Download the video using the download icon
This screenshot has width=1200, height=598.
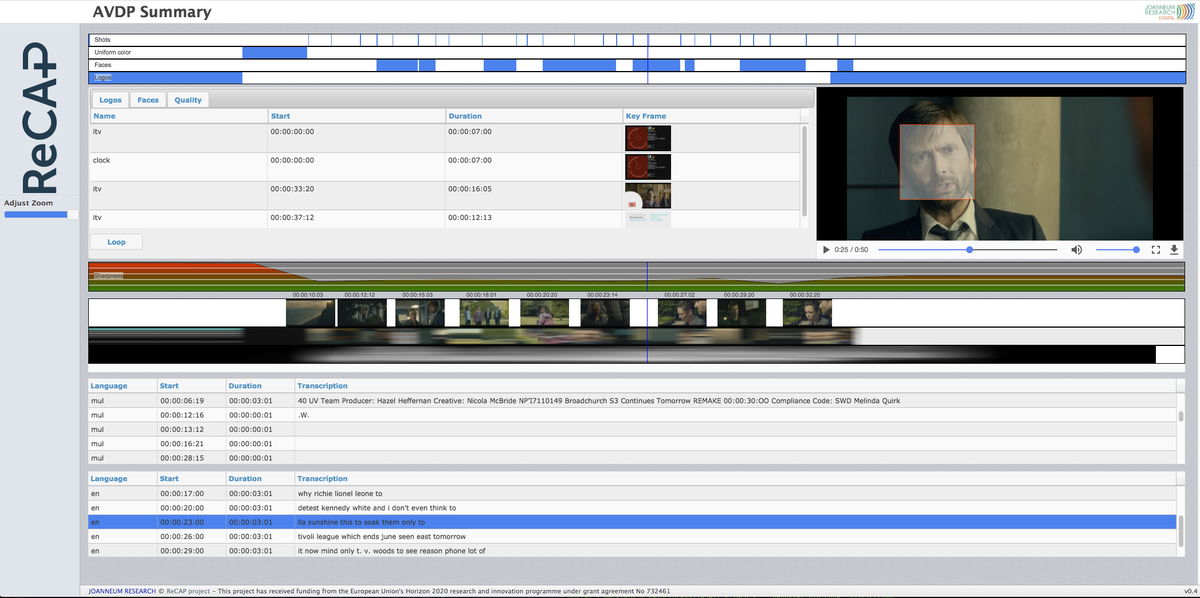coord(1174,249)
